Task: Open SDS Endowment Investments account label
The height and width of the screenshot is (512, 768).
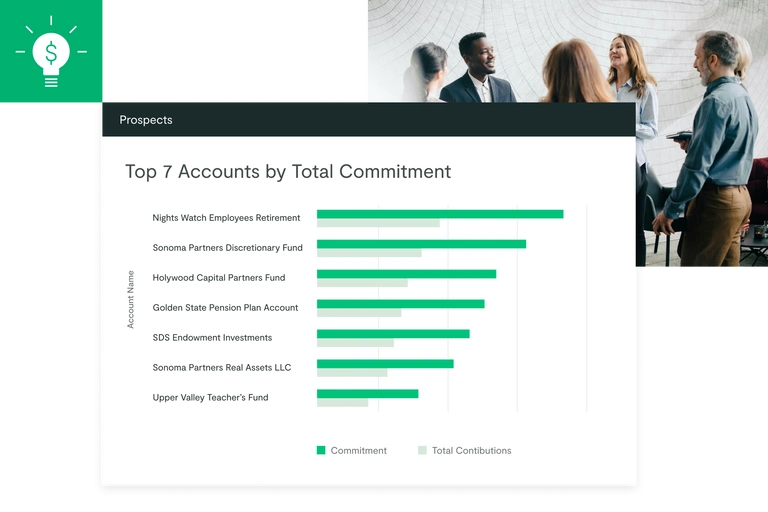Action: (212, 338)
